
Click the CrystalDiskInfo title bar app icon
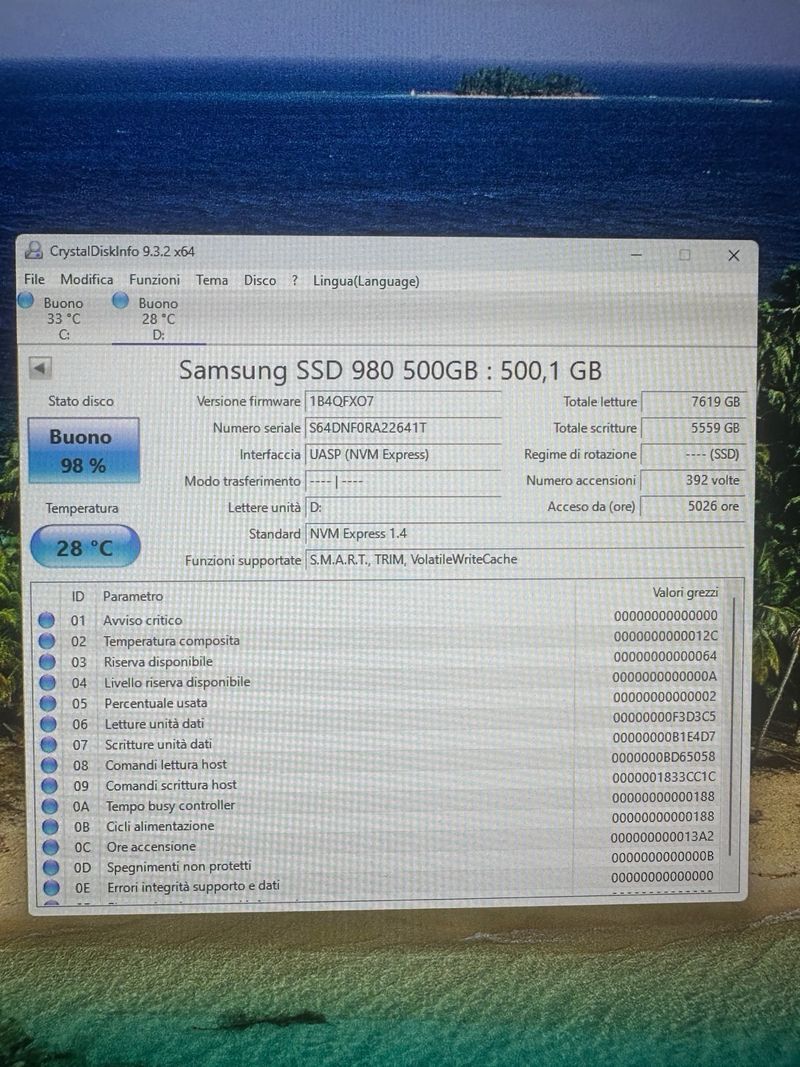click(x=33, y=251)
